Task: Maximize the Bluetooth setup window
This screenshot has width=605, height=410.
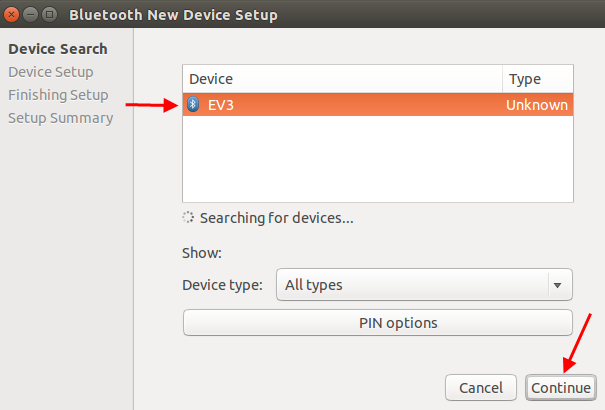Action: click(x=49, y=15)
